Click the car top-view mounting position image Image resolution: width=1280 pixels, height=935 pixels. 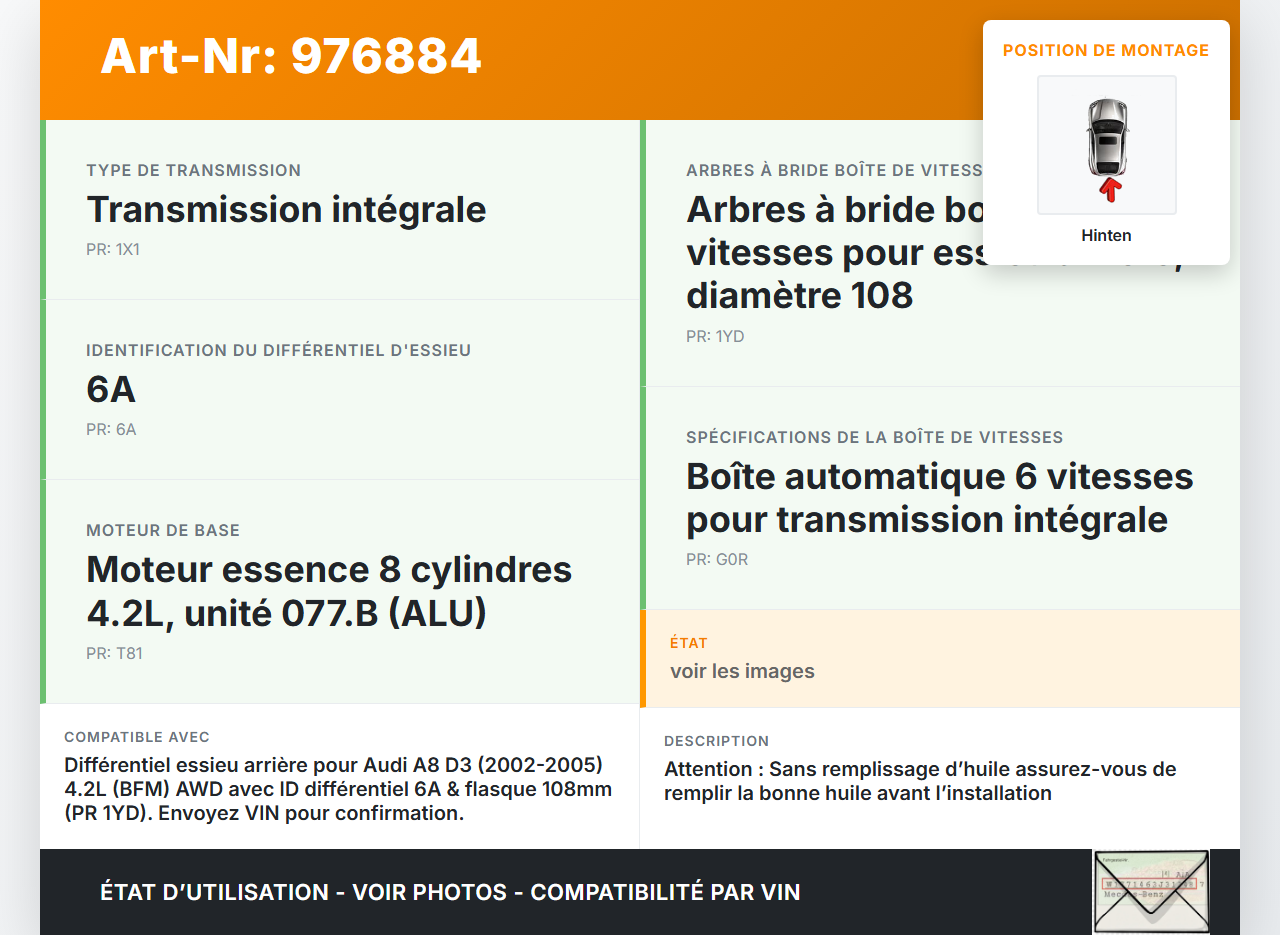click(x=1106, y=145)
